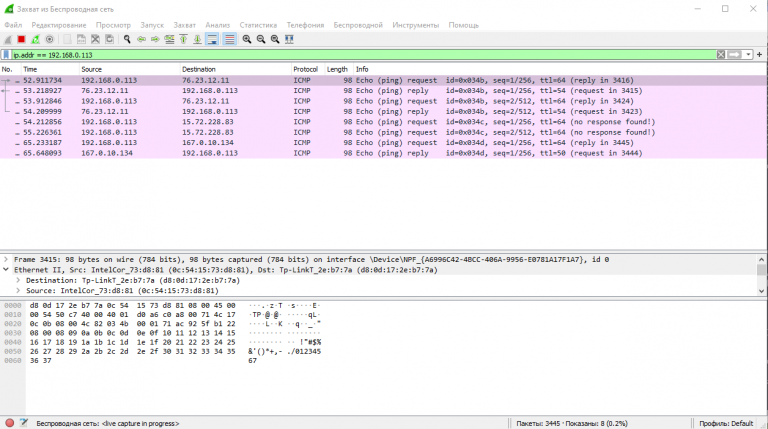The image size is (768, 429).
Task: Go to previous packet arrow
Action: 142,40
